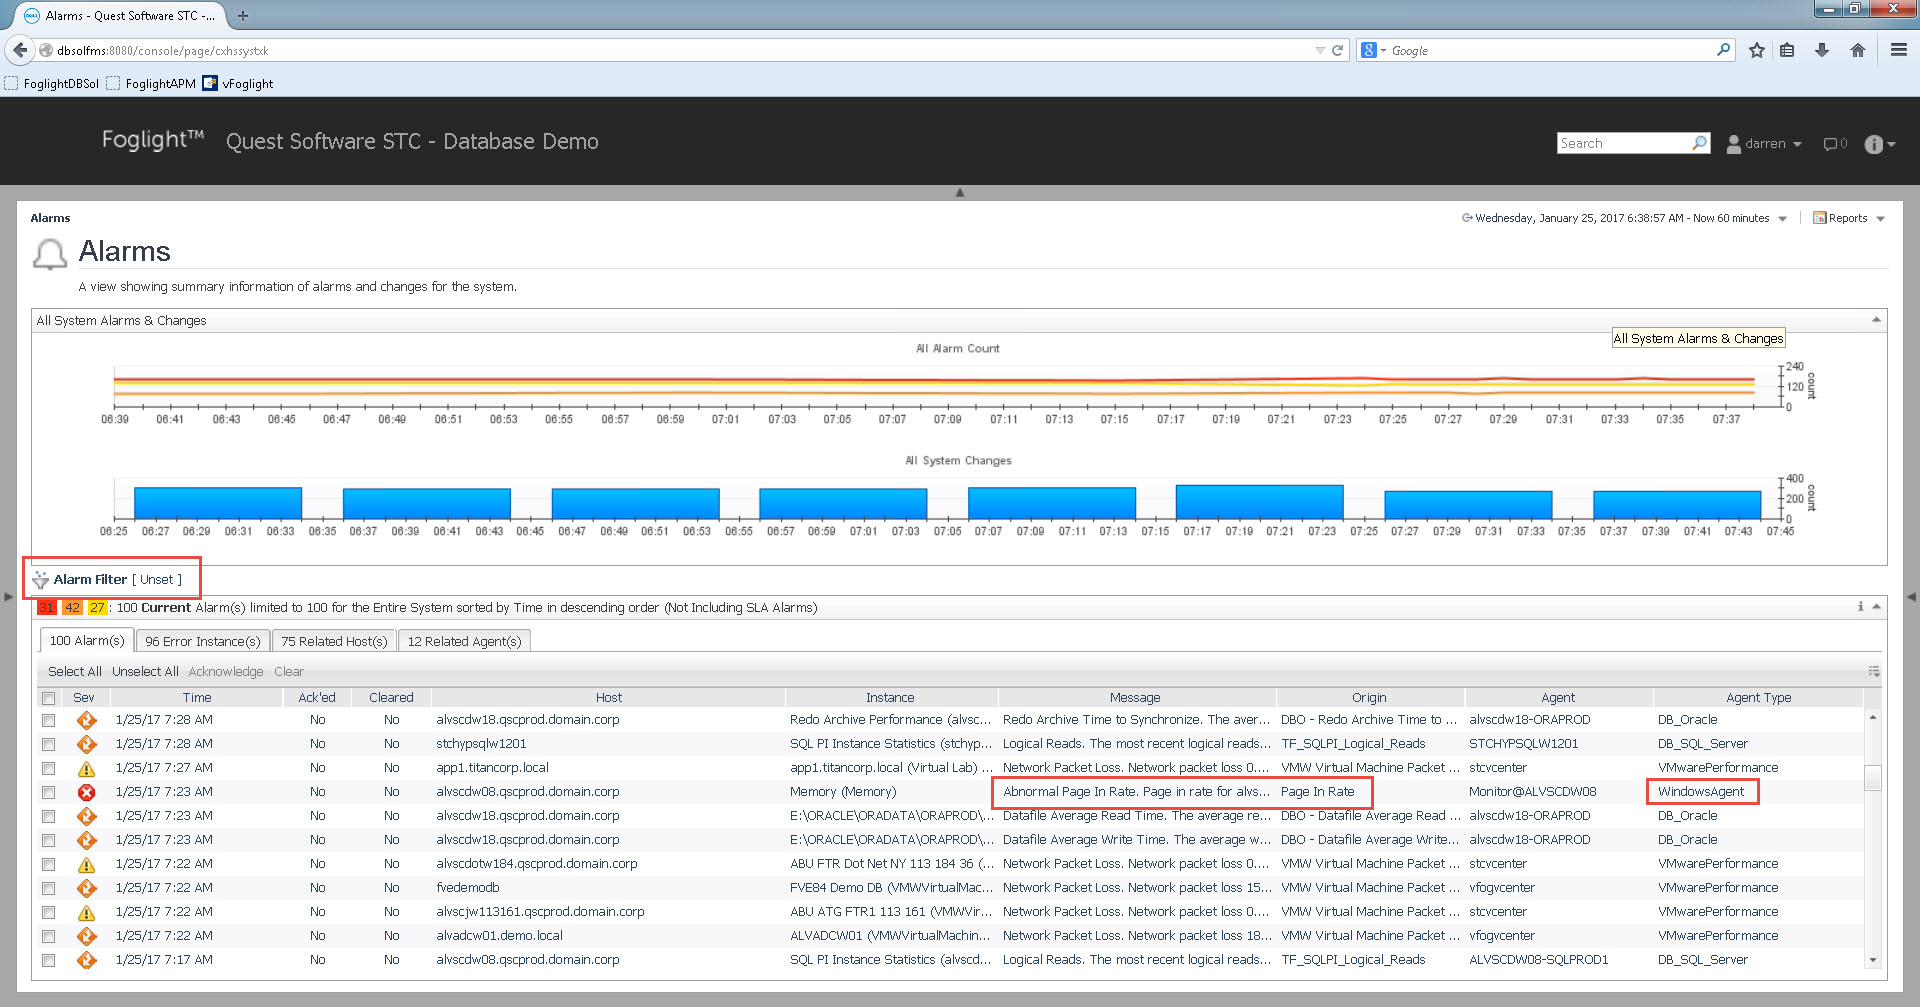Viewport: 1920px width, 1007px height.
Task: Open the 75 Related Host(s) tab
Action: 334,641
